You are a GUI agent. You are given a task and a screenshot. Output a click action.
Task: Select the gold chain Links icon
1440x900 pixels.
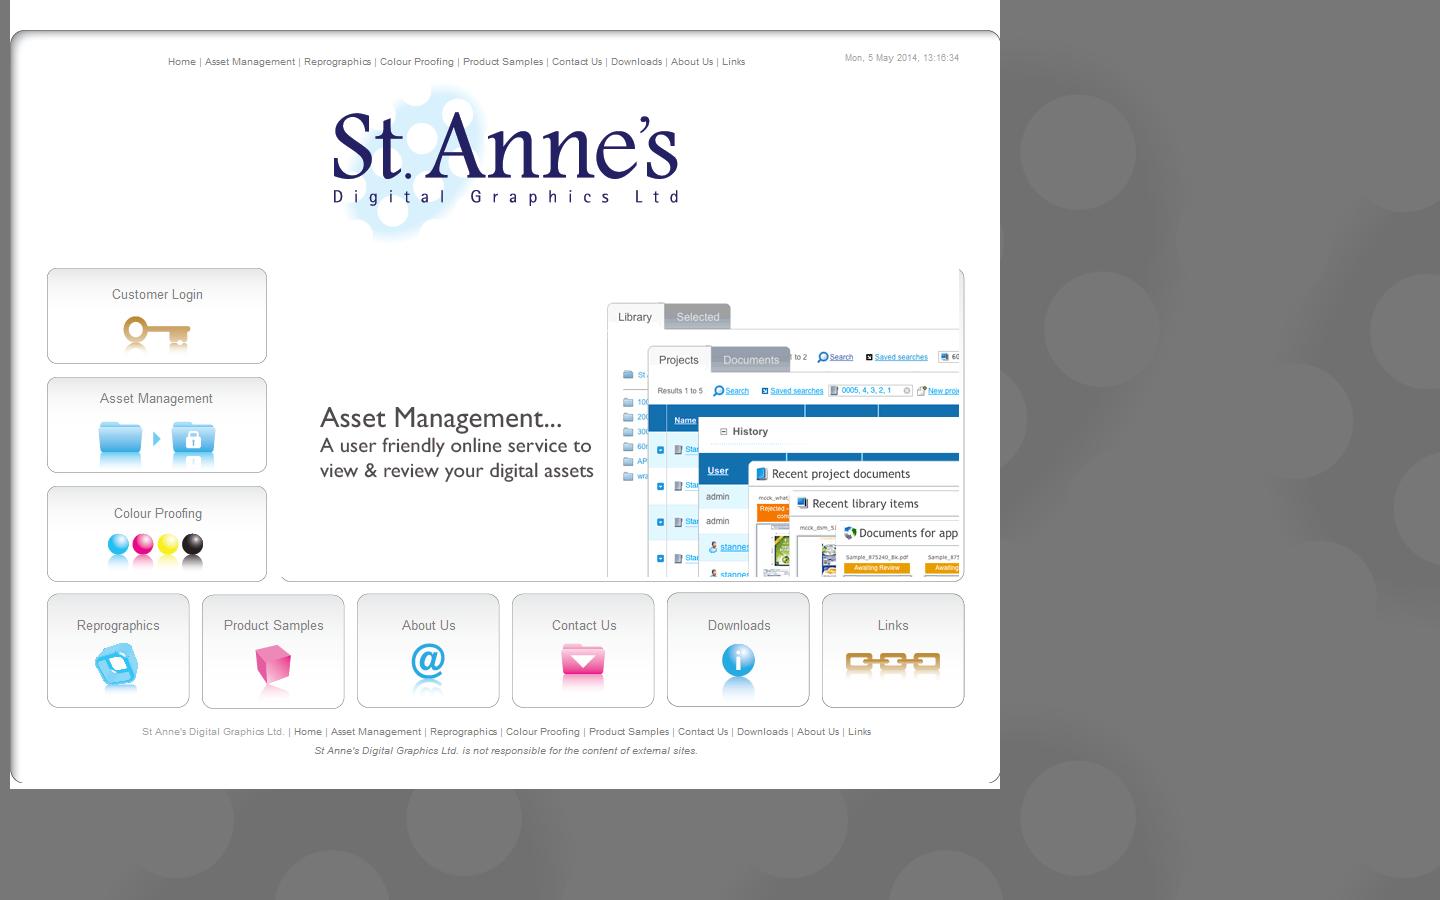(892, 662)
